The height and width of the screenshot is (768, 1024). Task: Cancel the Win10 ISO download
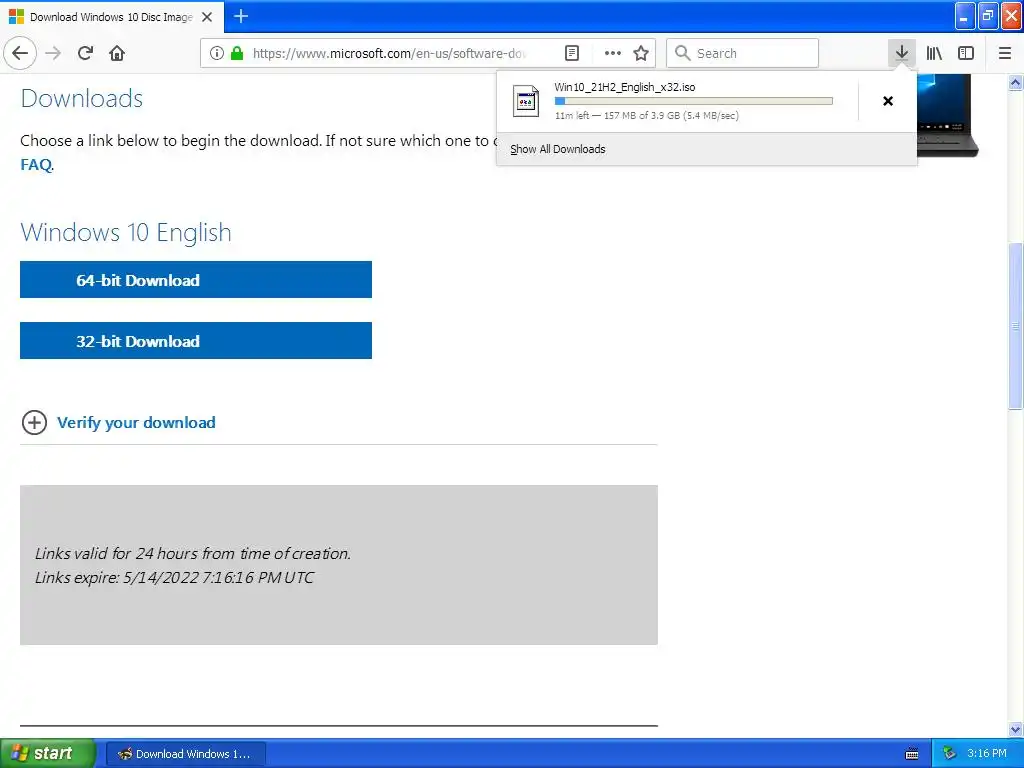click(888, 101)
